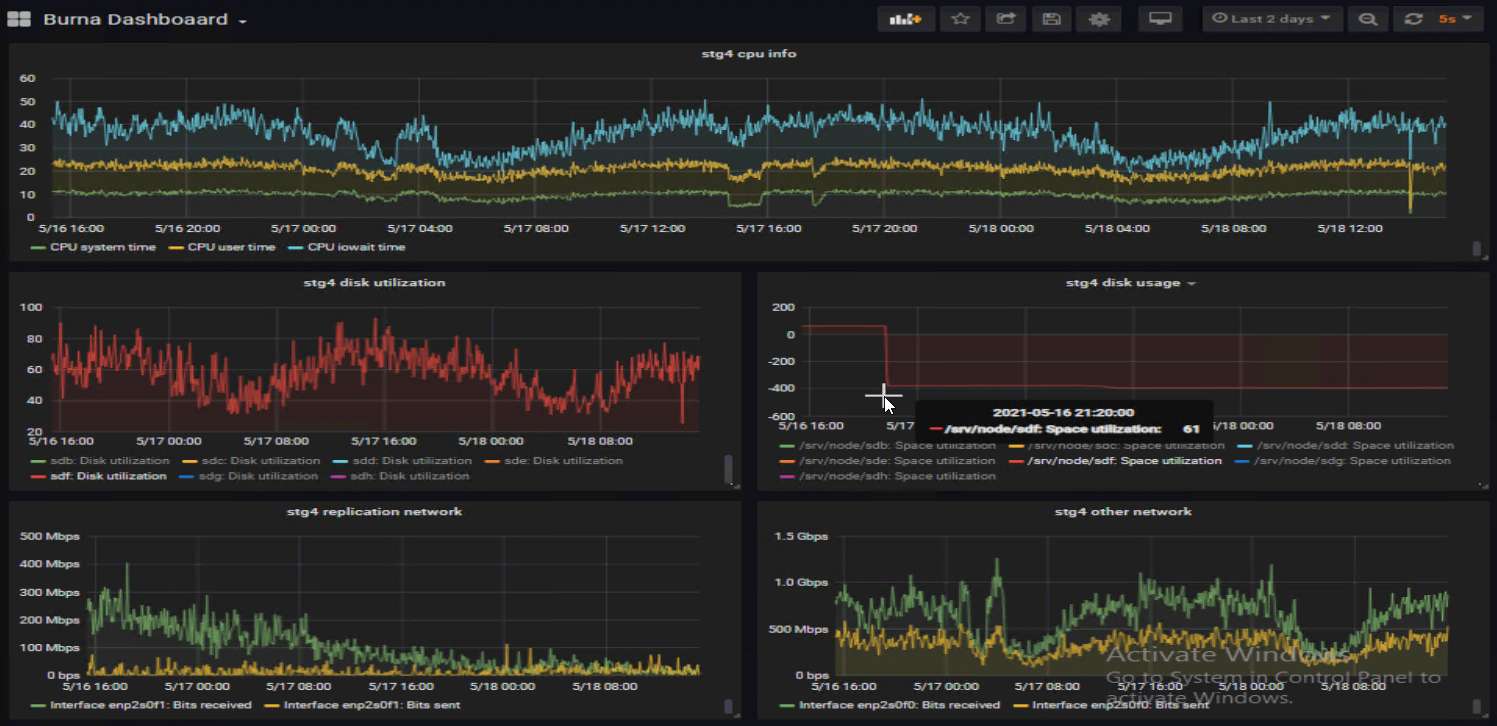Star this dashboard as favorite
Image resolution: width=1497 pixels, height=726 pixels.
pyautogui.click(x=959, y=19)
